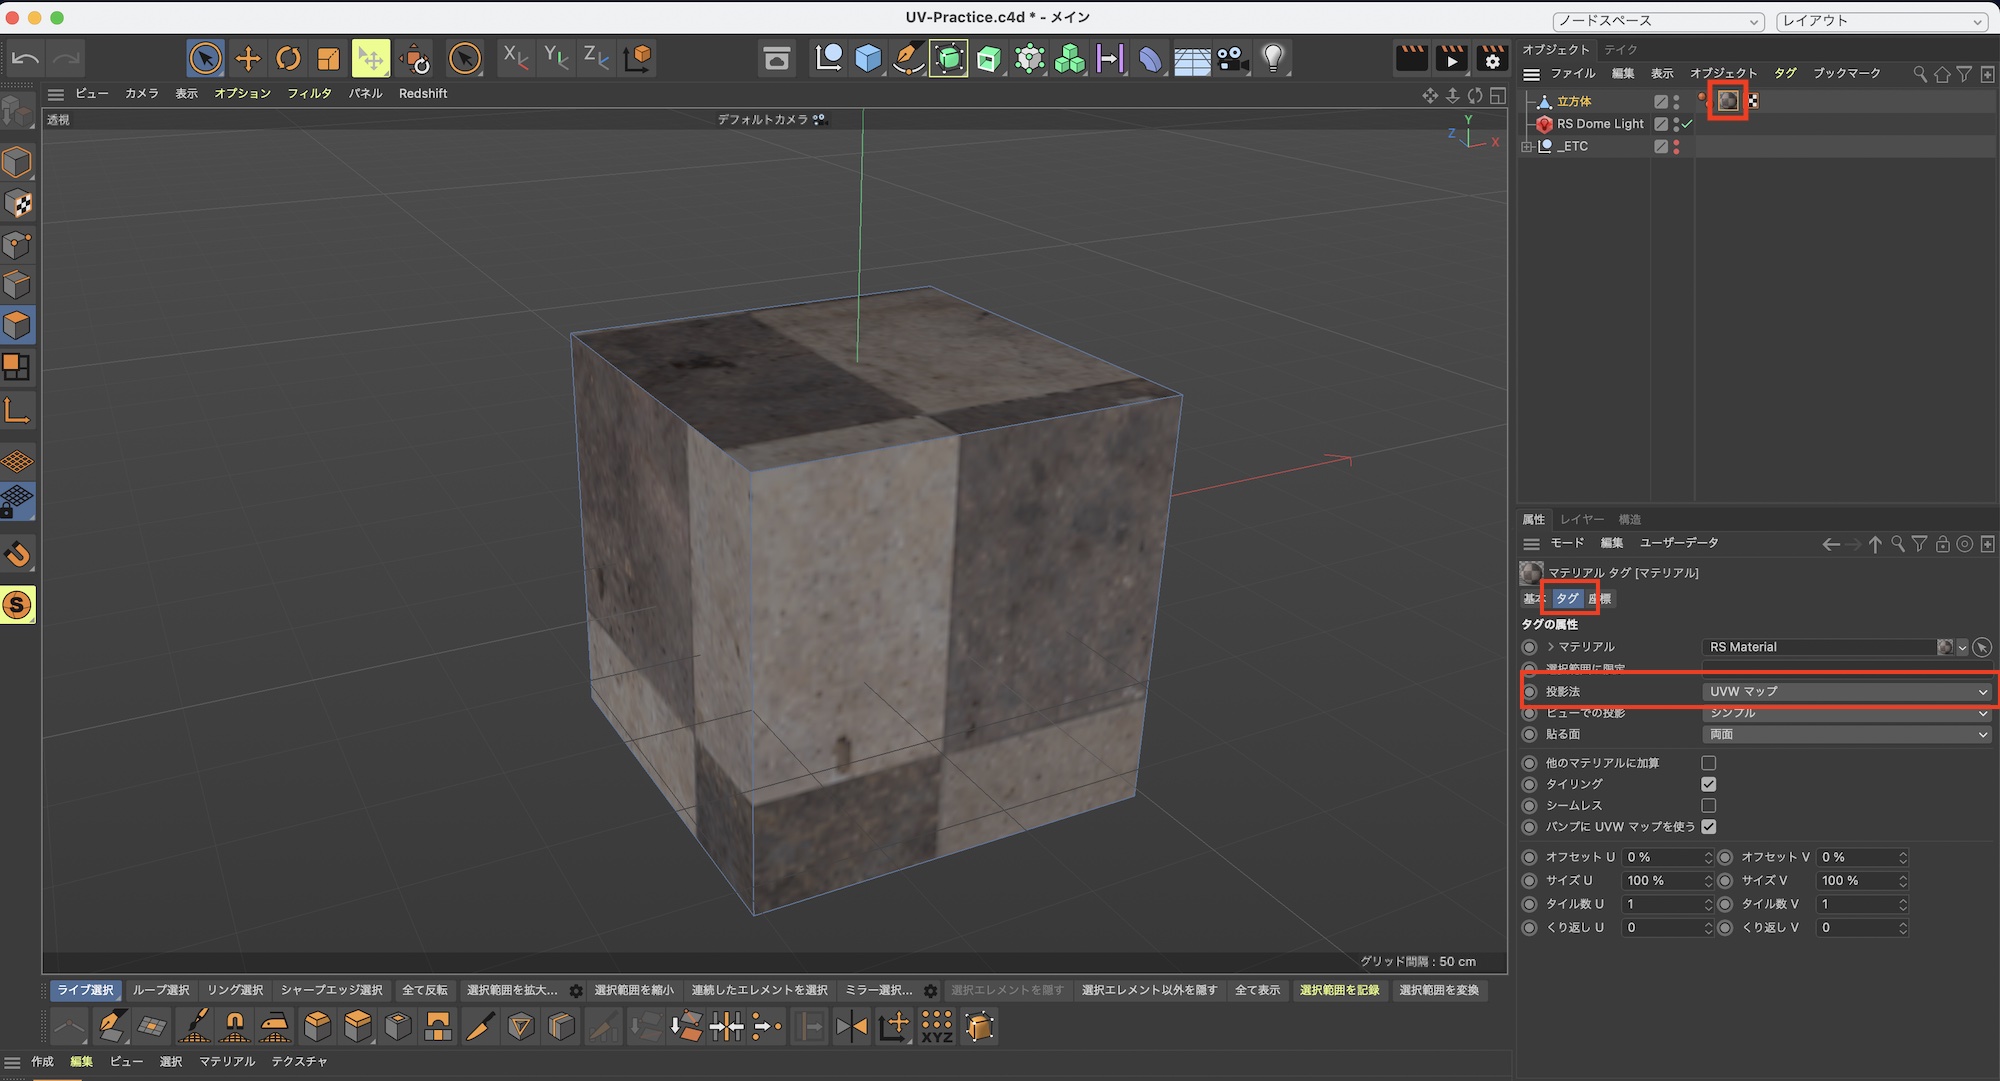
Task: Click the knife cut tool in bottom toolbar
Action: (480, 1026)
